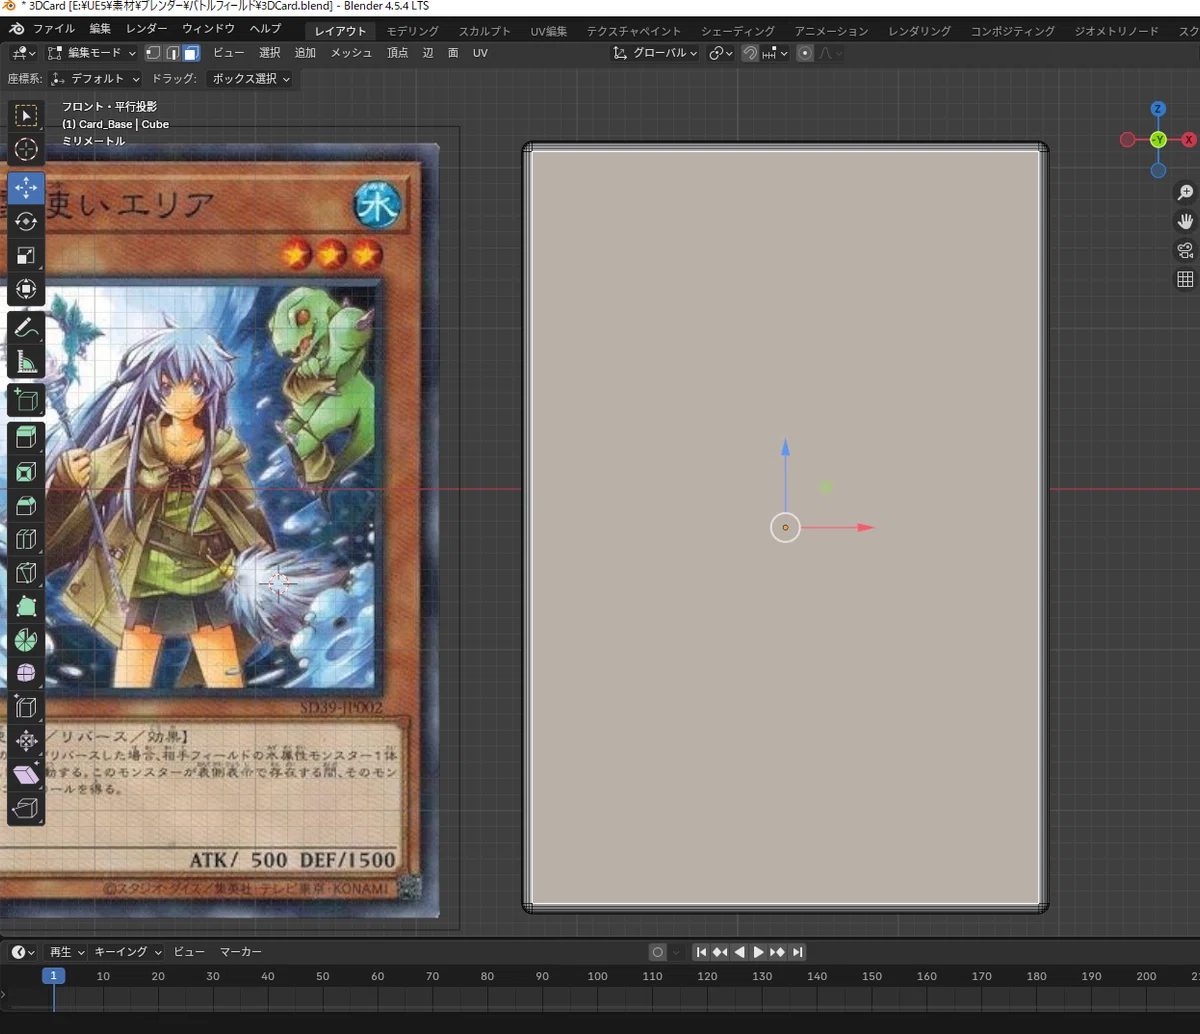Toggle proportional editing button

pos(805,53)
